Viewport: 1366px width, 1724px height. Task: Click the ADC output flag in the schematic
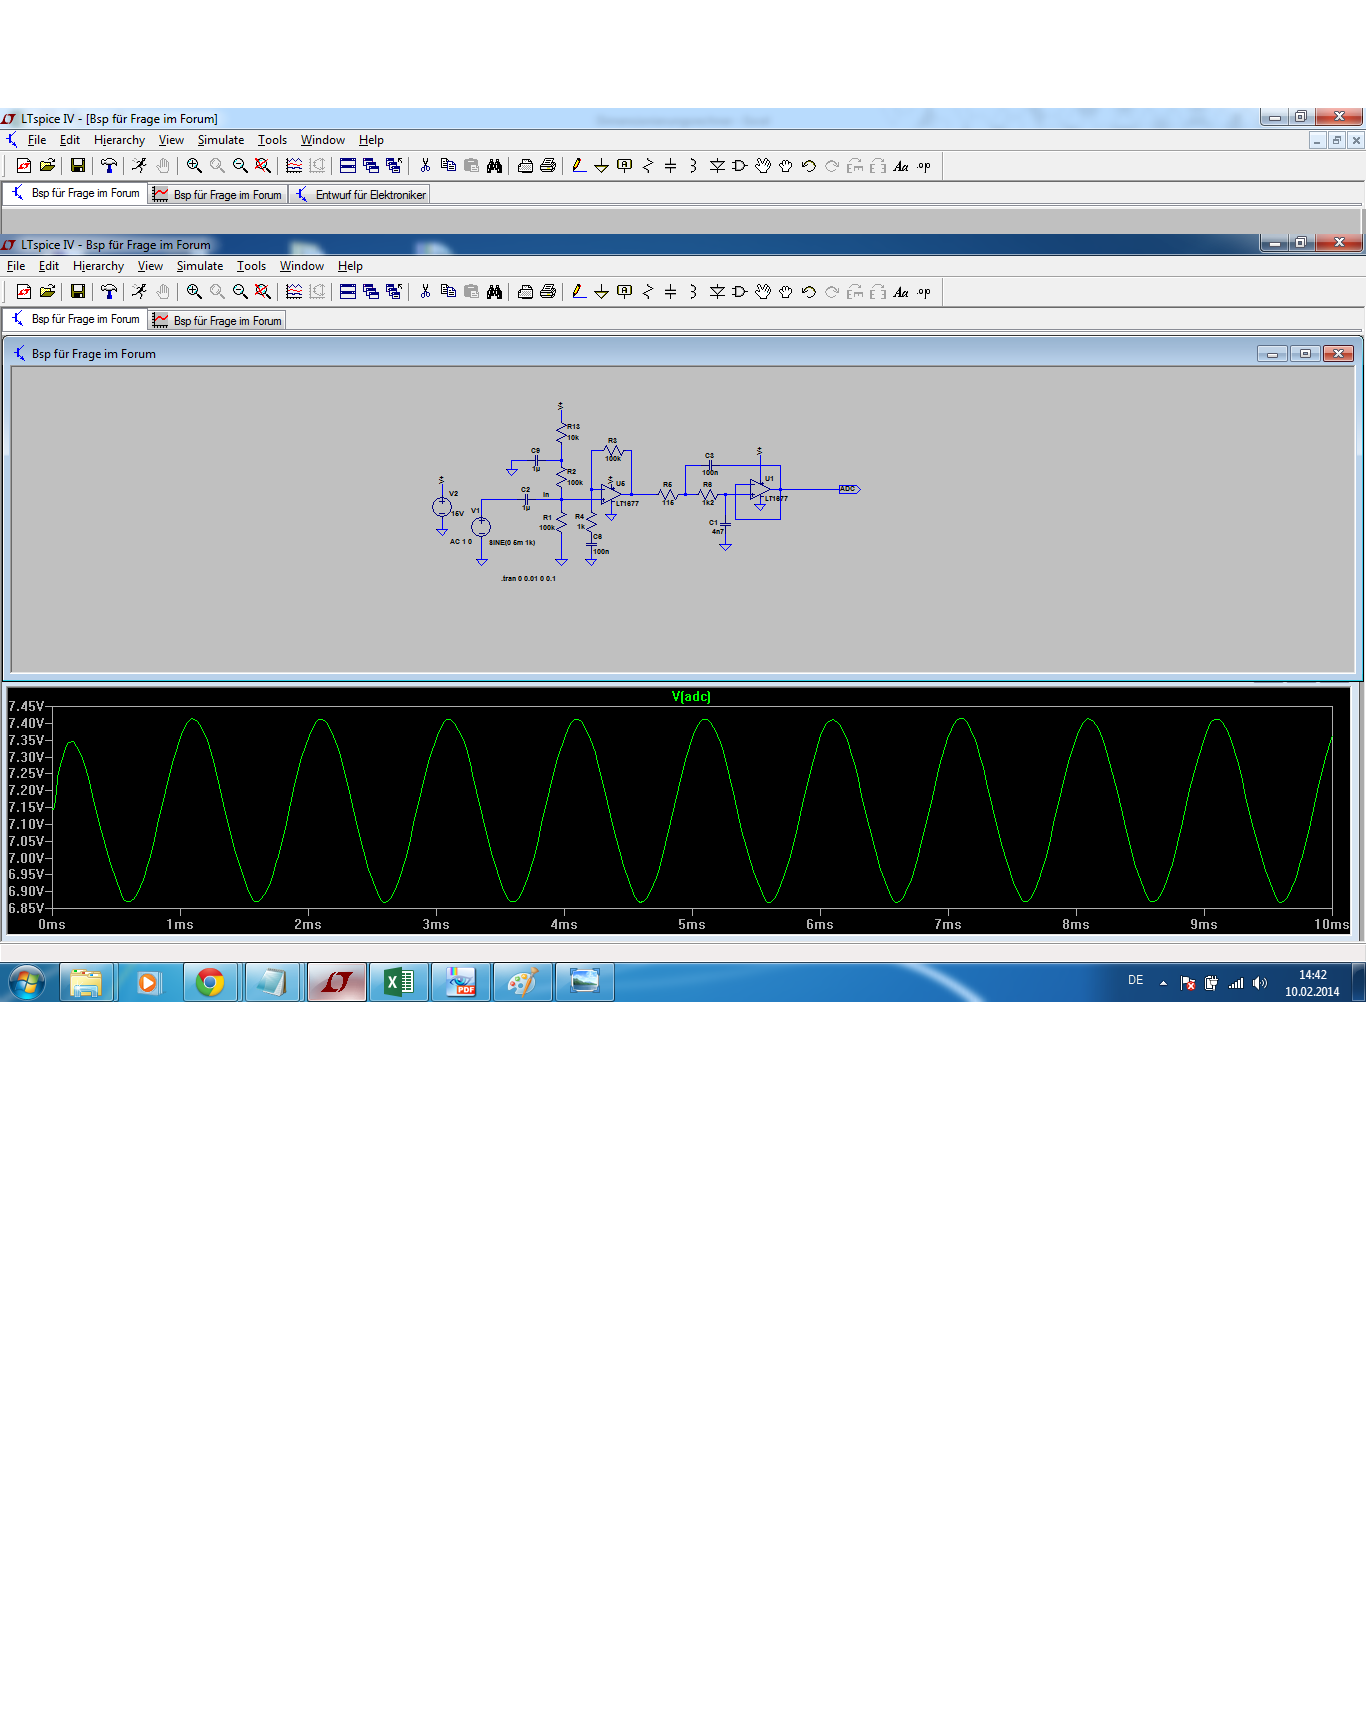point(848,489)
